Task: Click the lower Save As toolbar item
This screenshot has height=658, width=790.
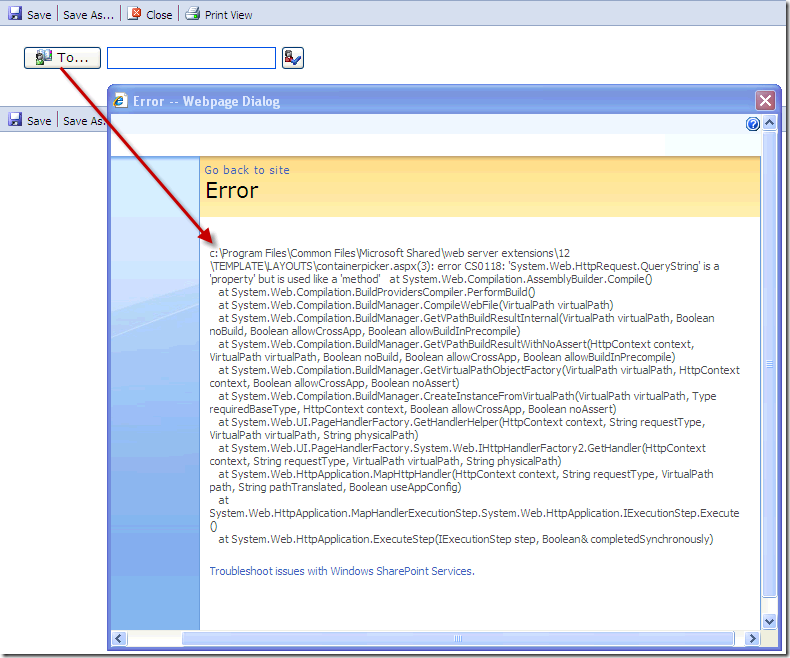Action: (84, 121)
